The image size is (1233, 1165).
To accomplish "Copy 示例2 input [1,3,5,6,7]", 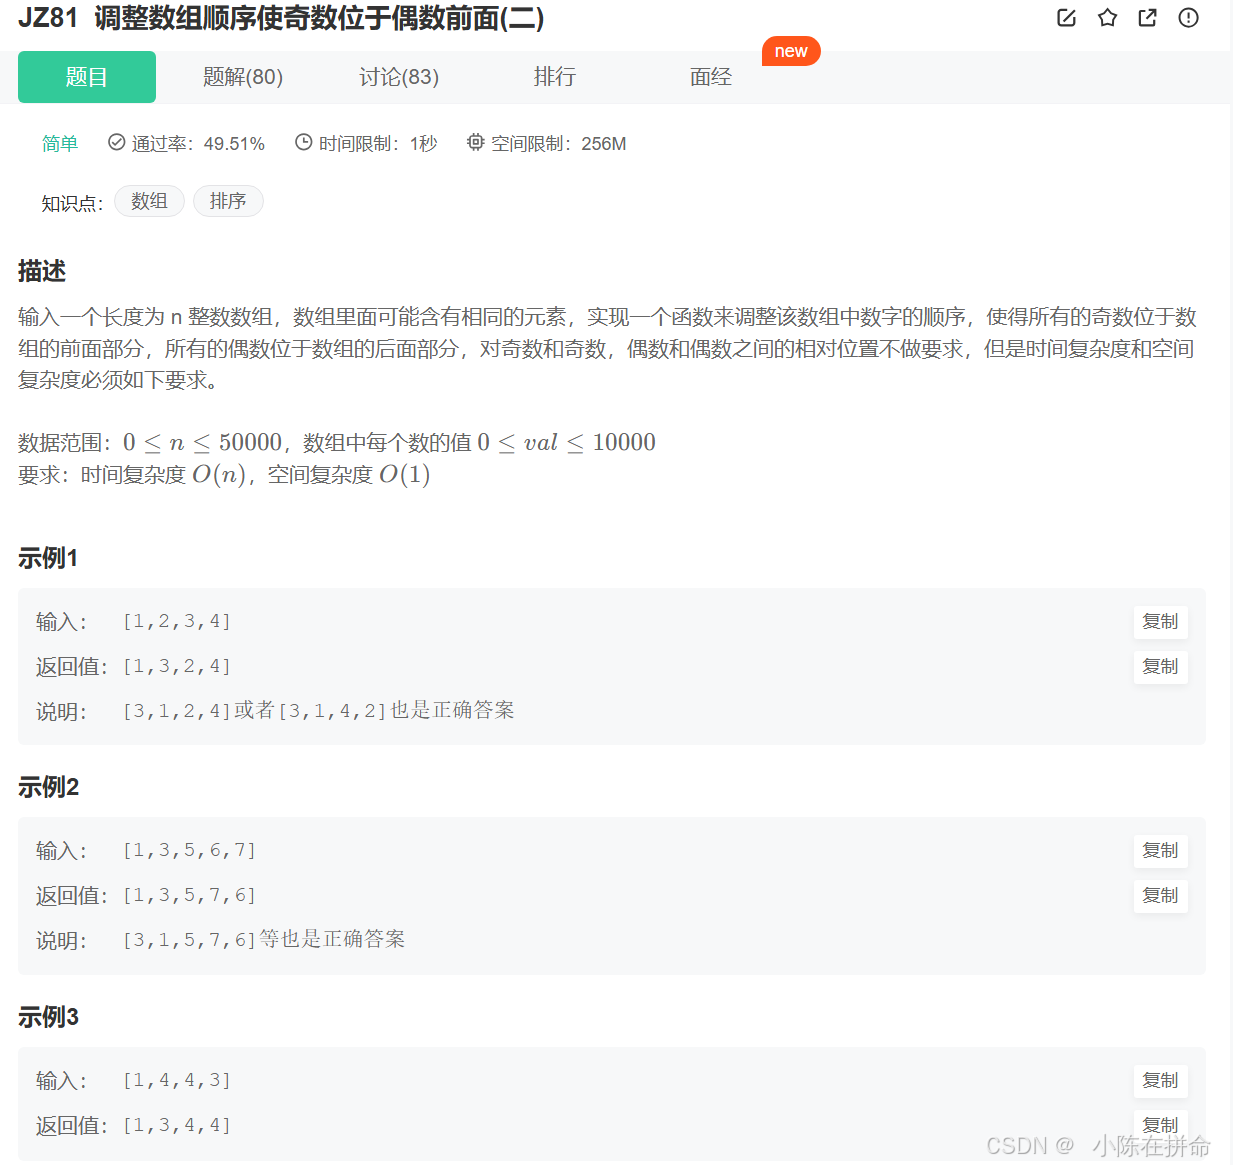I will 1160,850.
